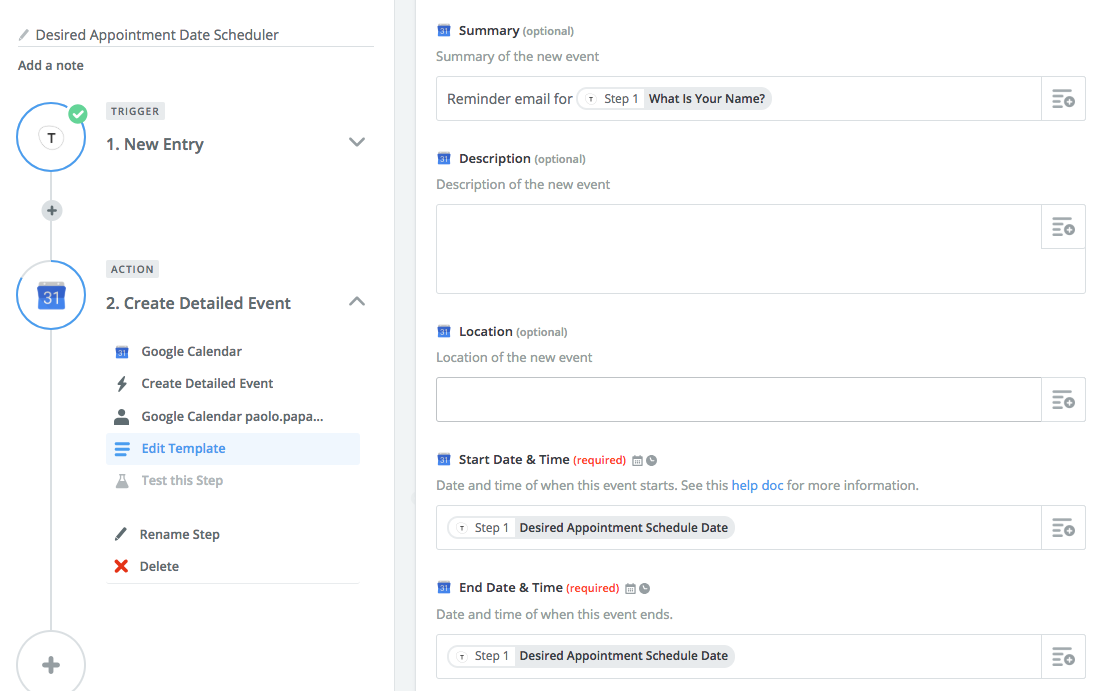Open the insert-field icon beside the Summary box
This screenshot has height=691, width=1100.
coord(1063,98)
